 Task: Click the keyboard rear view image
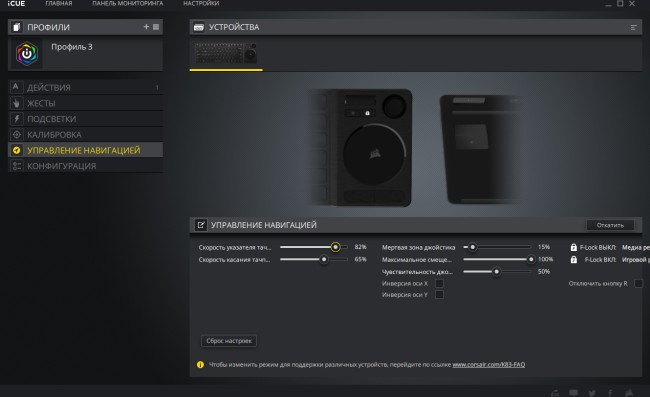click(x=481, y=149)
